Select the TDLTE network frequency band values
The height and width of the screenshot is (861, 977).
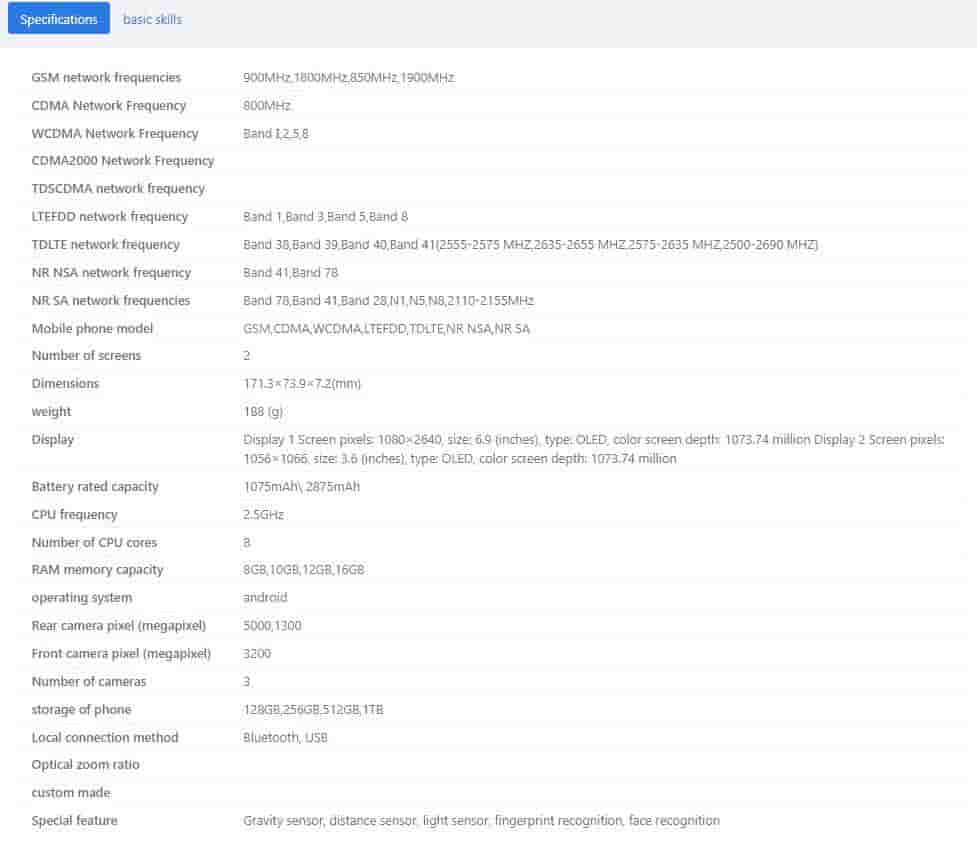pyautogui.click(x=530, y=244)
